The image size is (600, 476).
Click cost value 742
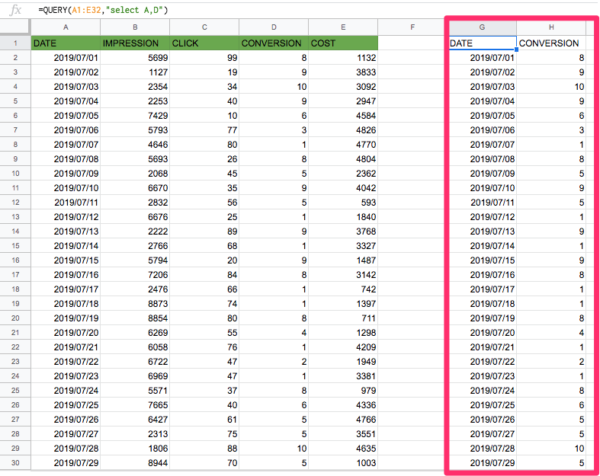(343, 289)
